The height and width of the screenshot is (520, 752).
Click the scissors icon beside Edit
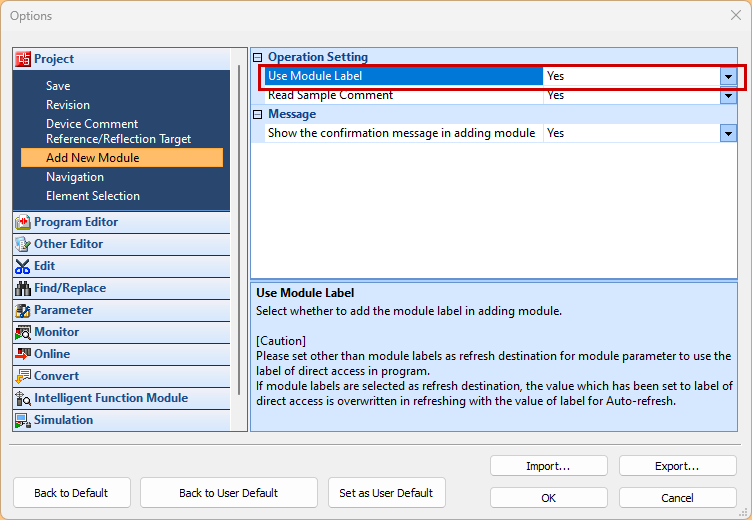(23, 266)
